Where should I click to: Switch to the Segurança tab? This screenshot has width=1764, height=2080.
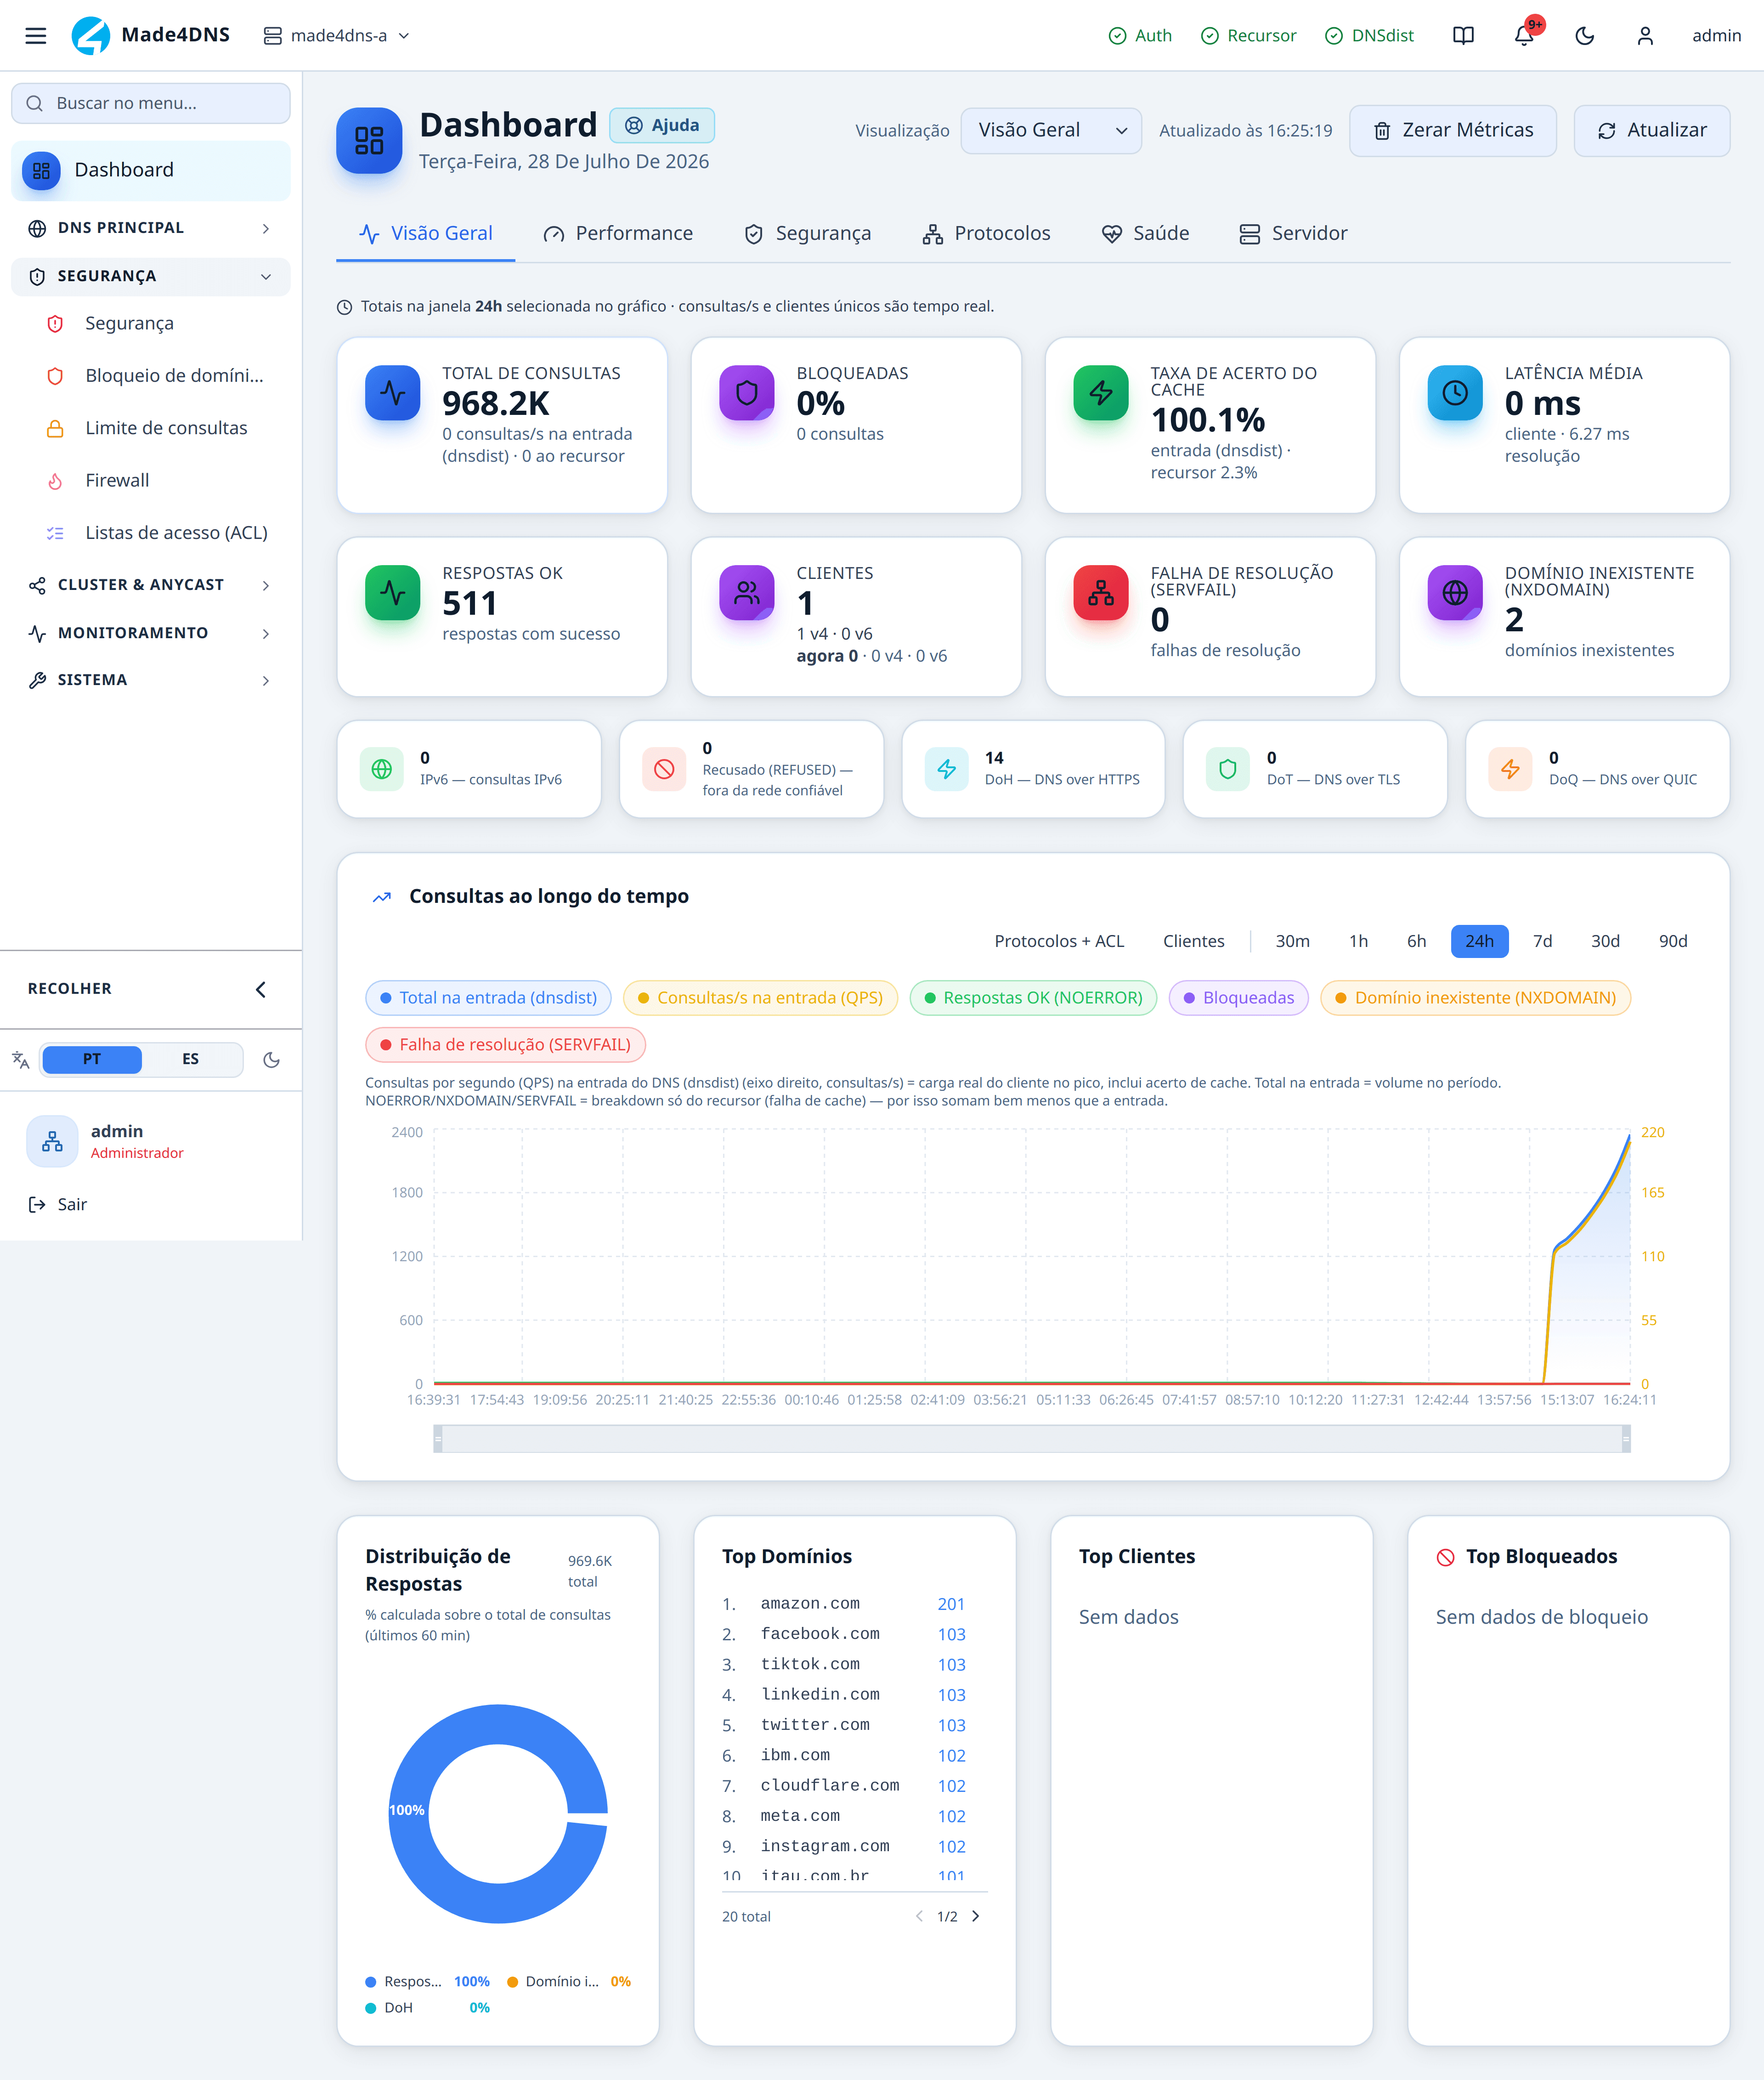pyautogui.click(x=808, y=234)
